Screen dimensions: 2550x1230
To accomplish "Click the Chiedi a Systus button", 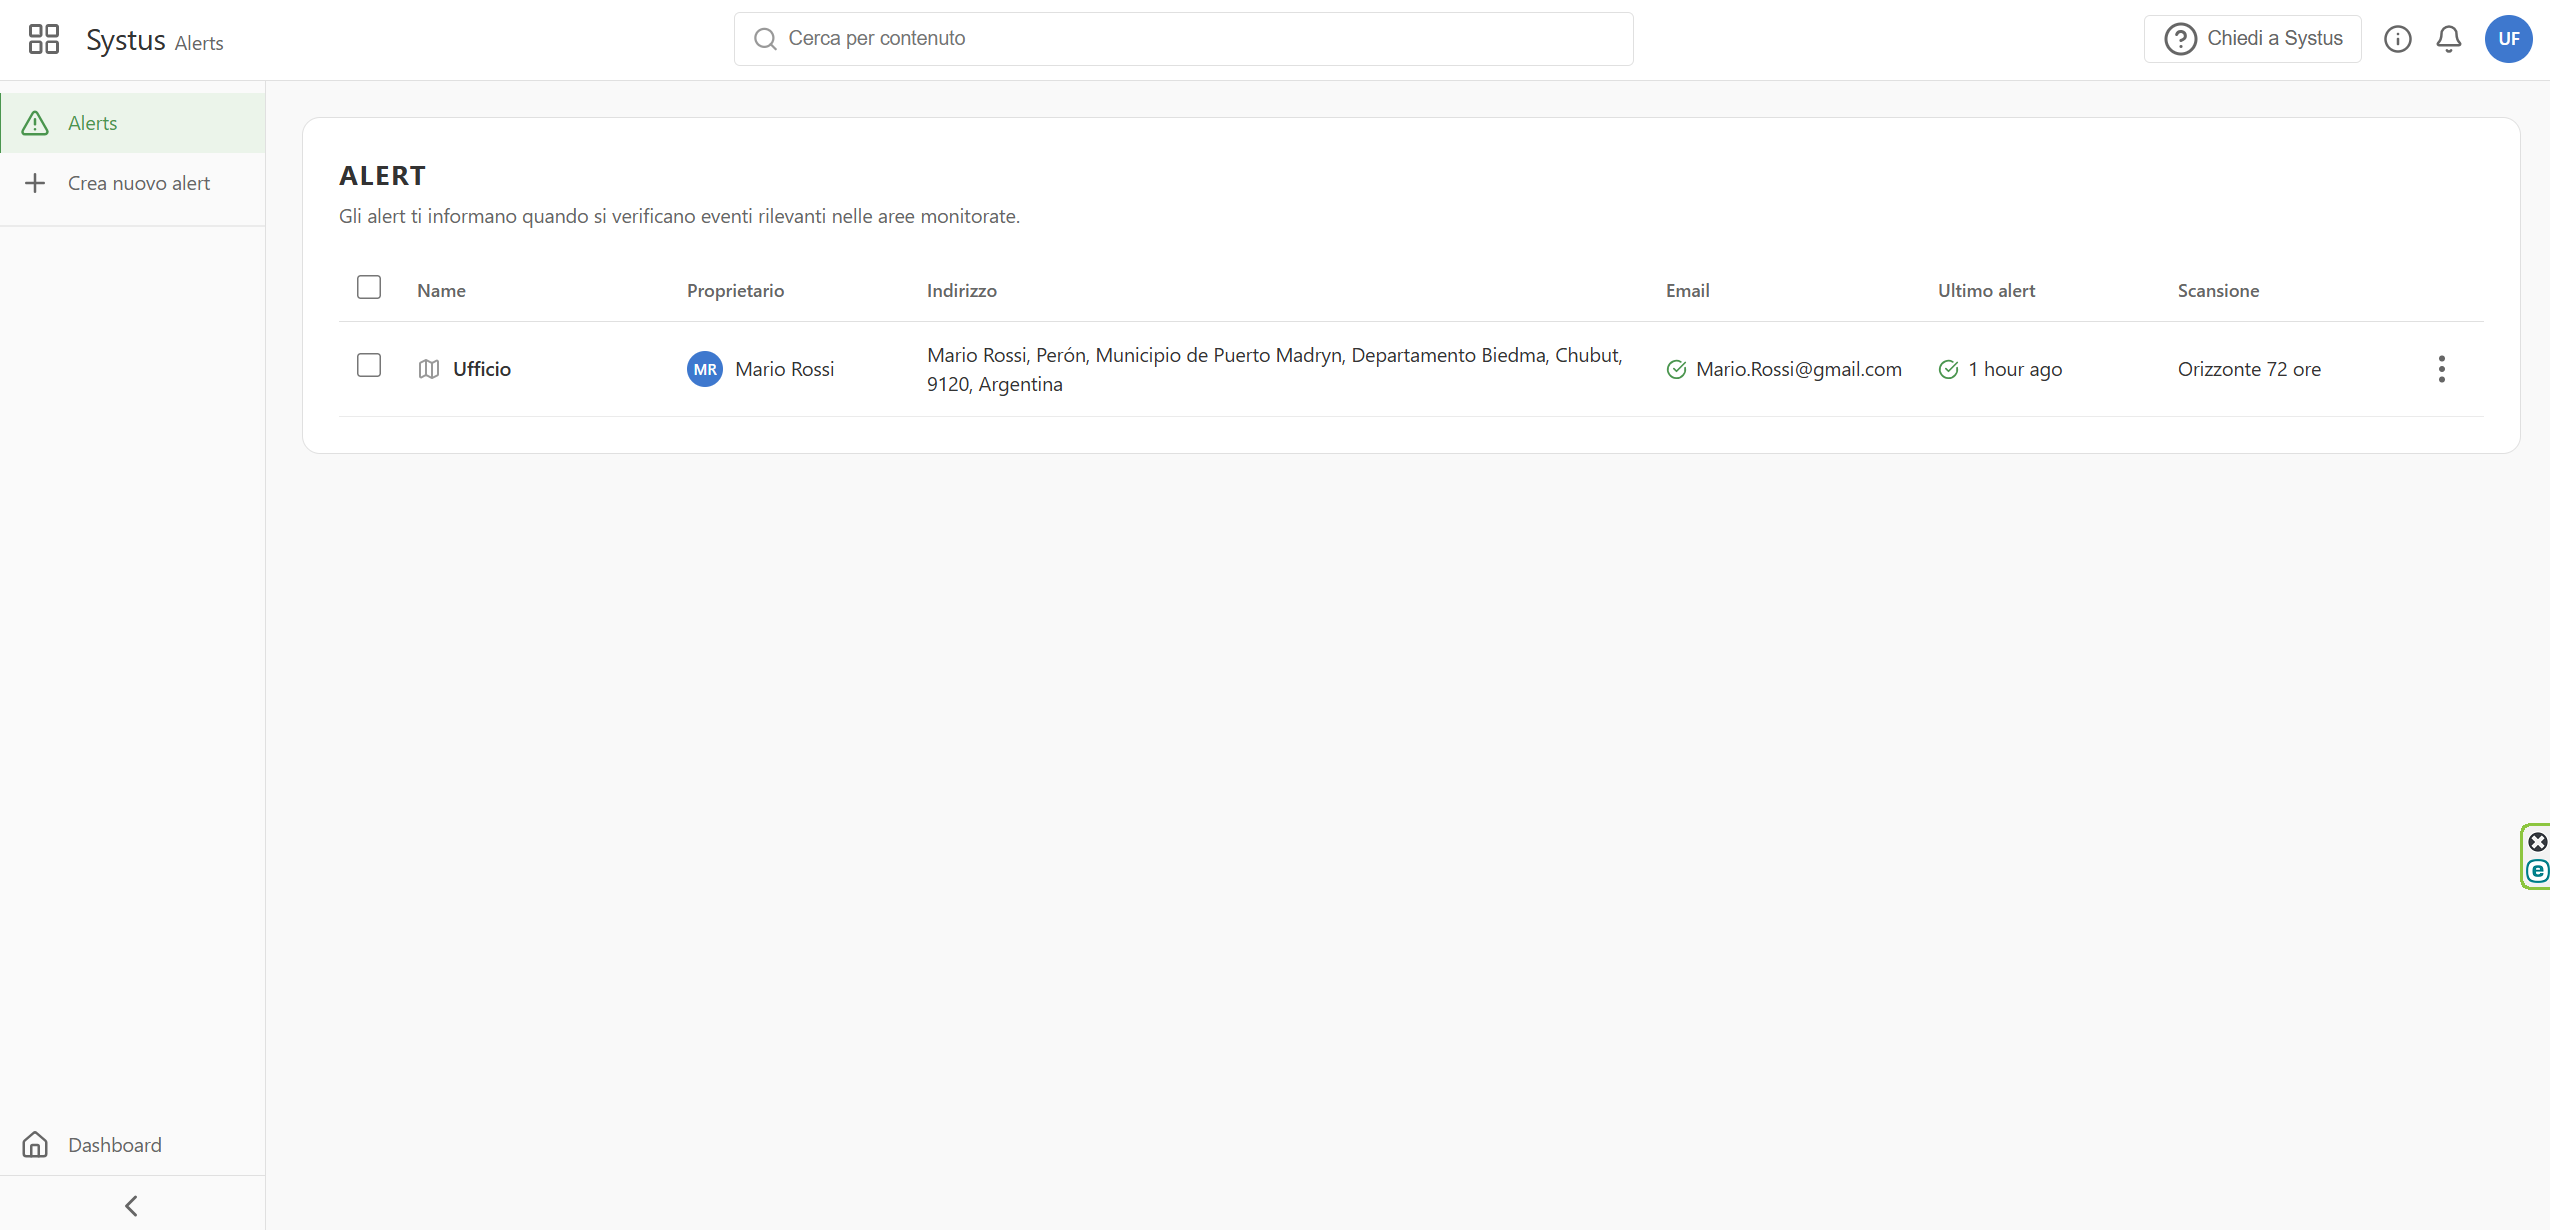I will (2252, 39).
